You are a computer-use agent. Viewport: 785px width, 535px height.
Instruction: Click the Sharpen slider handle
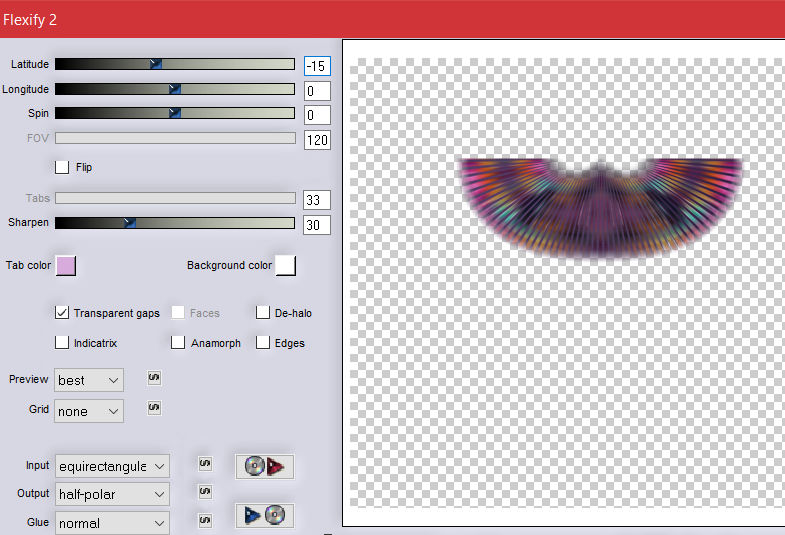(x=130, y=223)
